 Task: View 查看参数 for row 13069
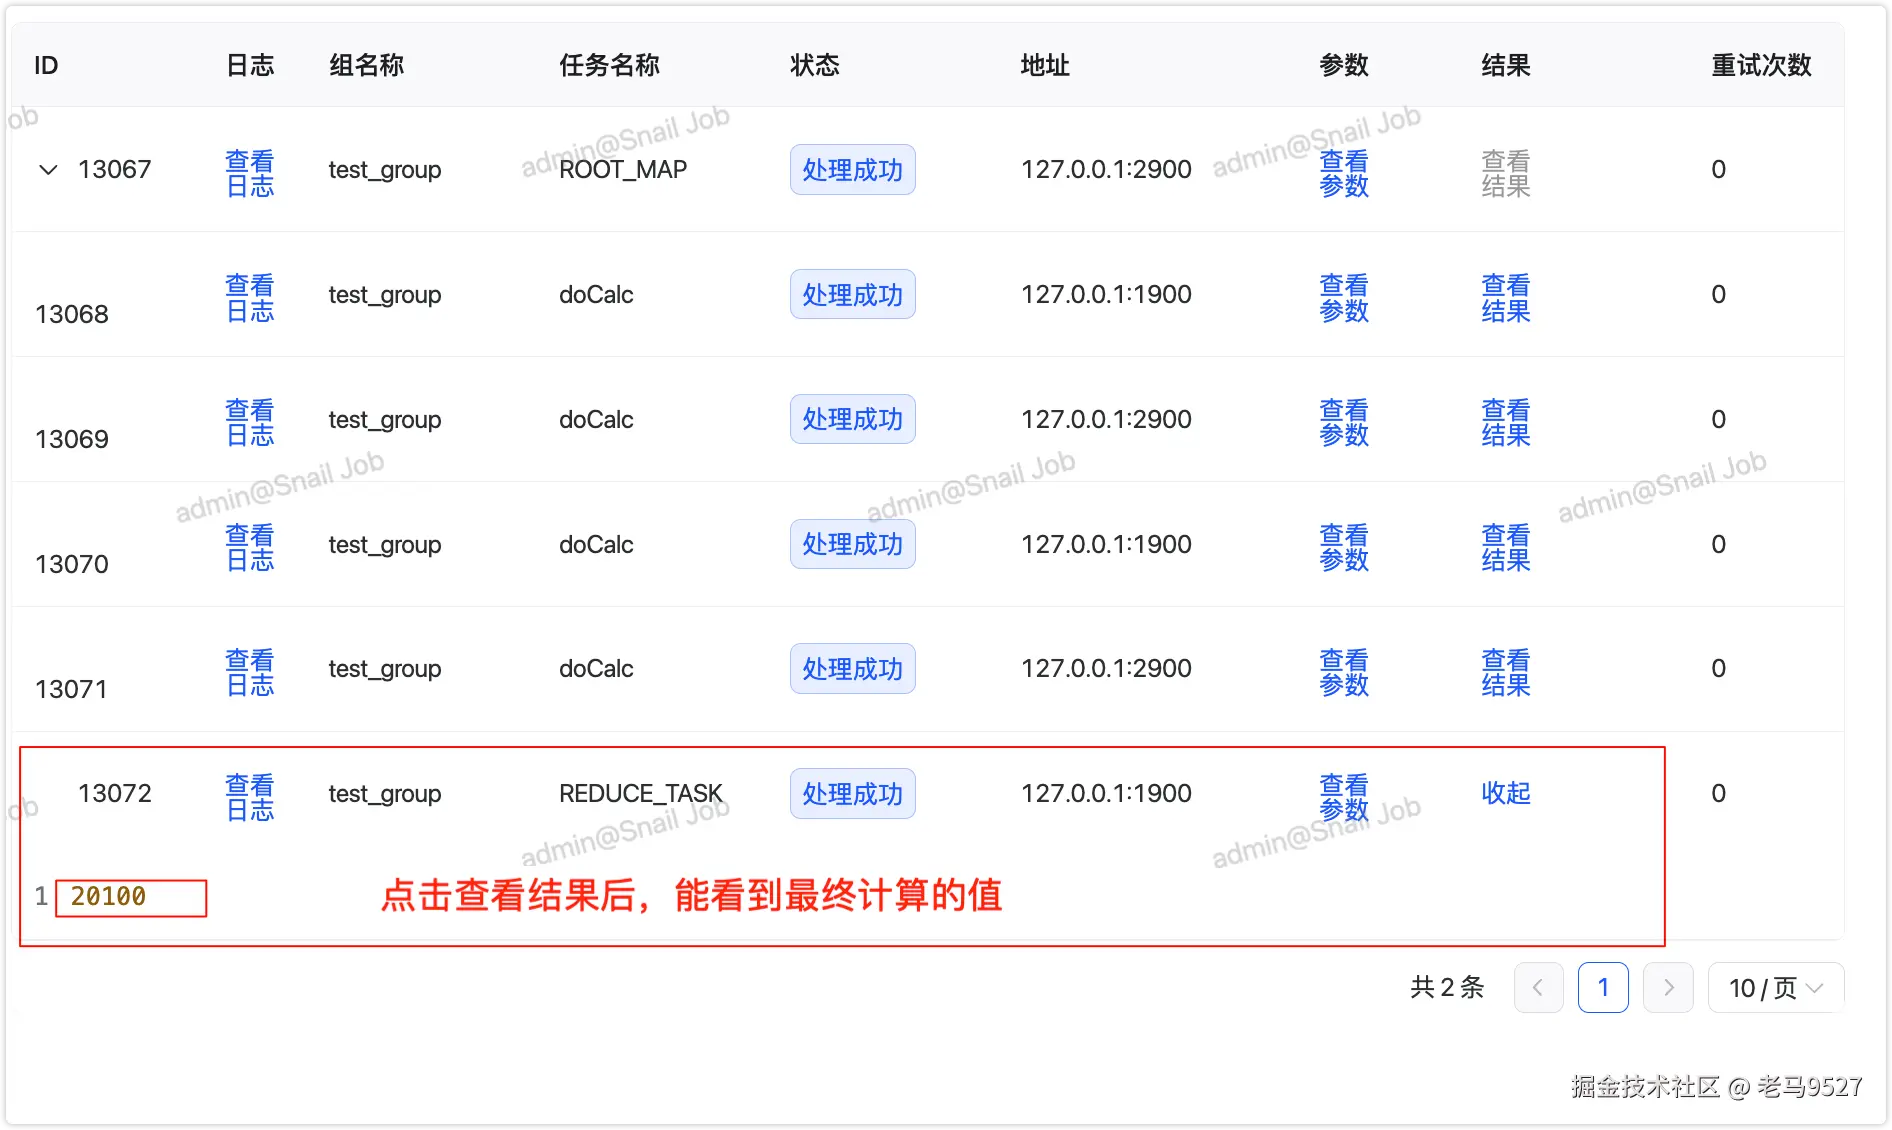(x=1344, y=423)
